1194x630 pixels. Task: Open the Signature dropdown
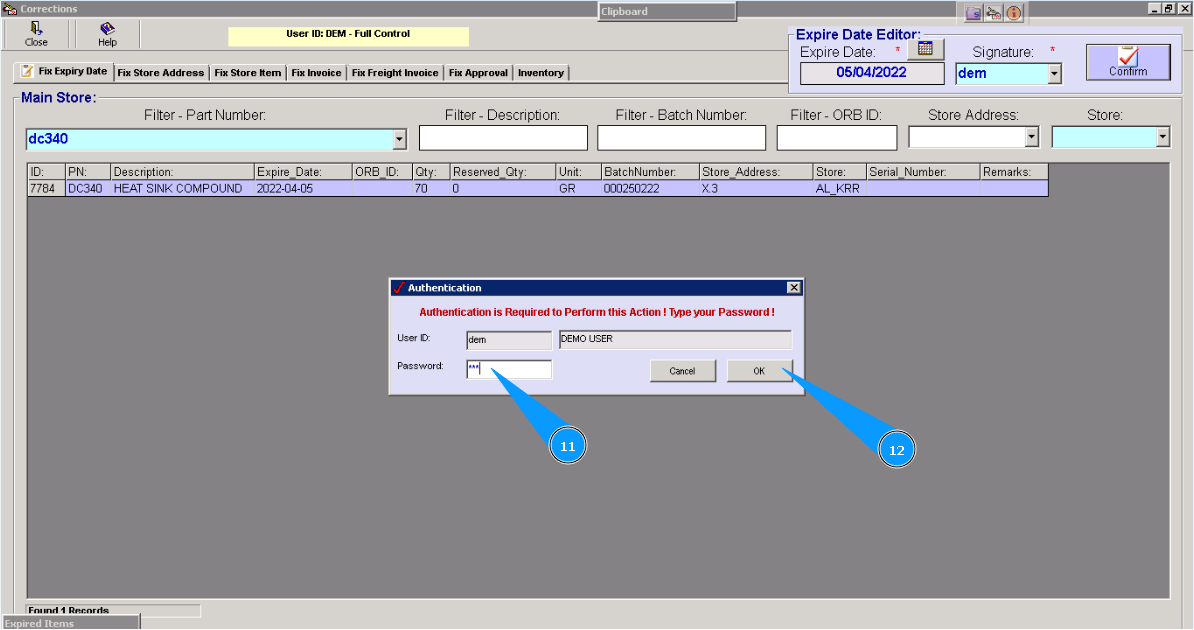point(1054,74)
